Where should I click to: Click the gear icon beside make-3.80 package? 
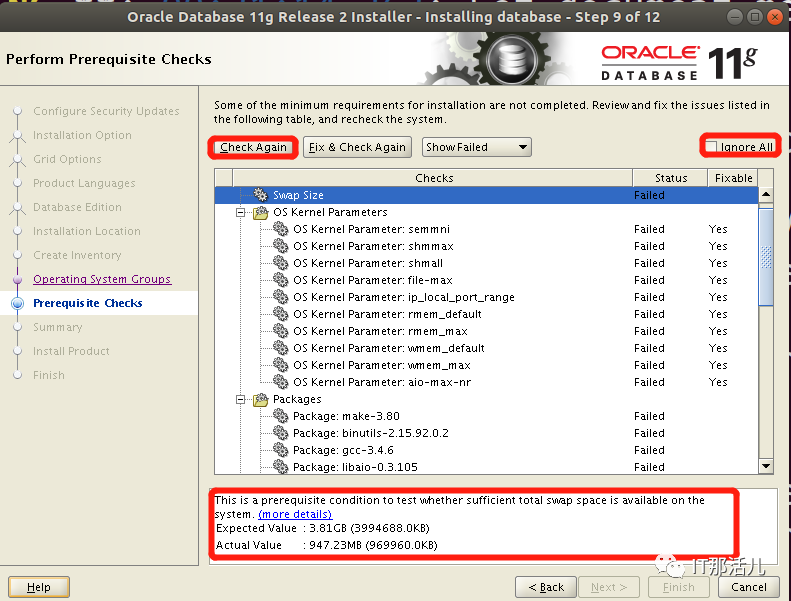coord(280,416)
